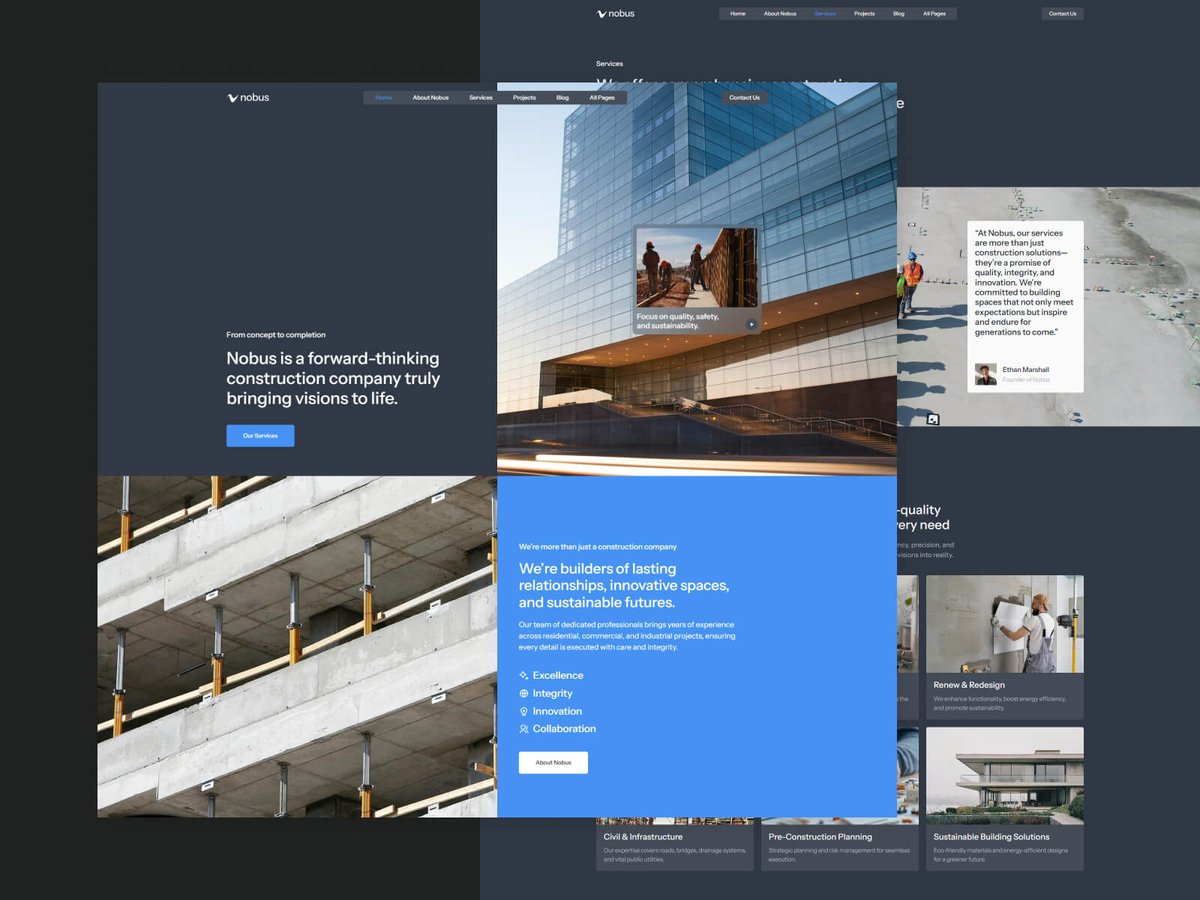The height and width of the screenshot is (900, 1200).
Task: Click the 'Founder of Nobus' caption
Action: point(1026,380)
